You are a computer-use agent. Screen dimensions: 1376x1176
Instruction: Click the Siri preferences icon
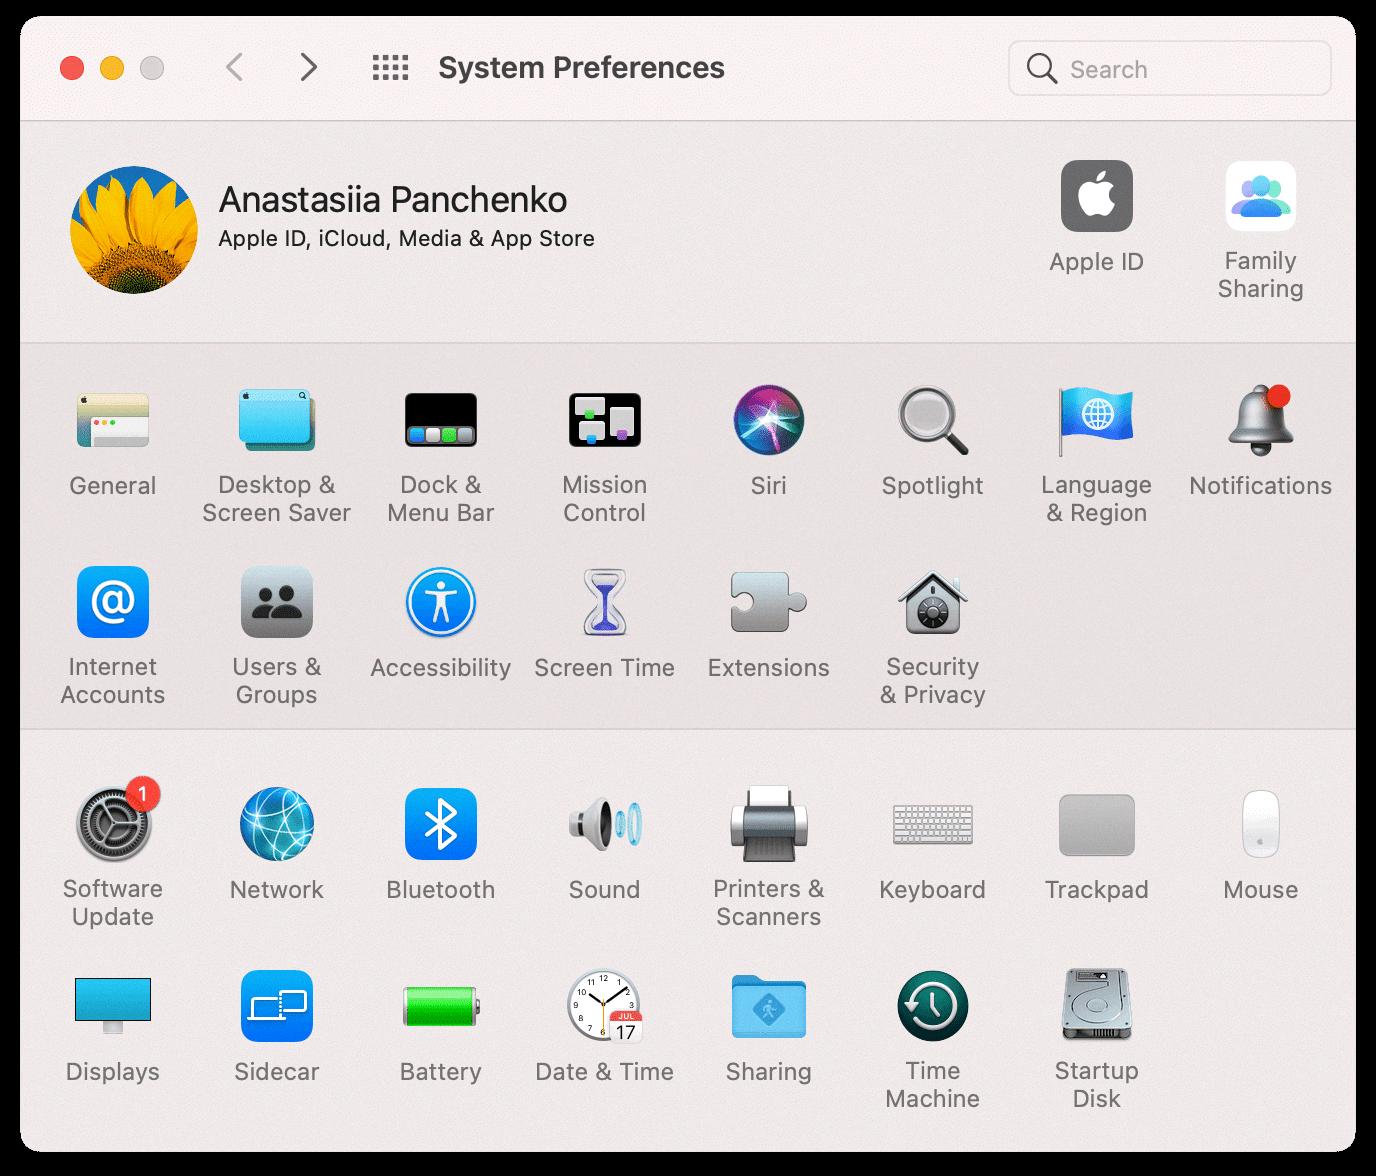[768, 420]
